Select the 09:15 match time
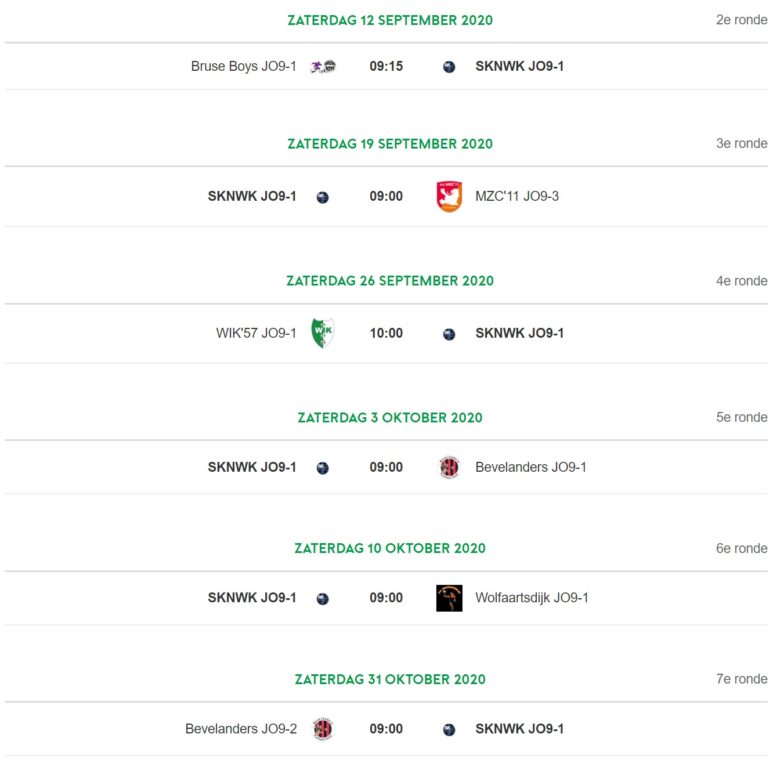Image resolution: width=777 pixels, height=770 pixels. pos(386,66)
